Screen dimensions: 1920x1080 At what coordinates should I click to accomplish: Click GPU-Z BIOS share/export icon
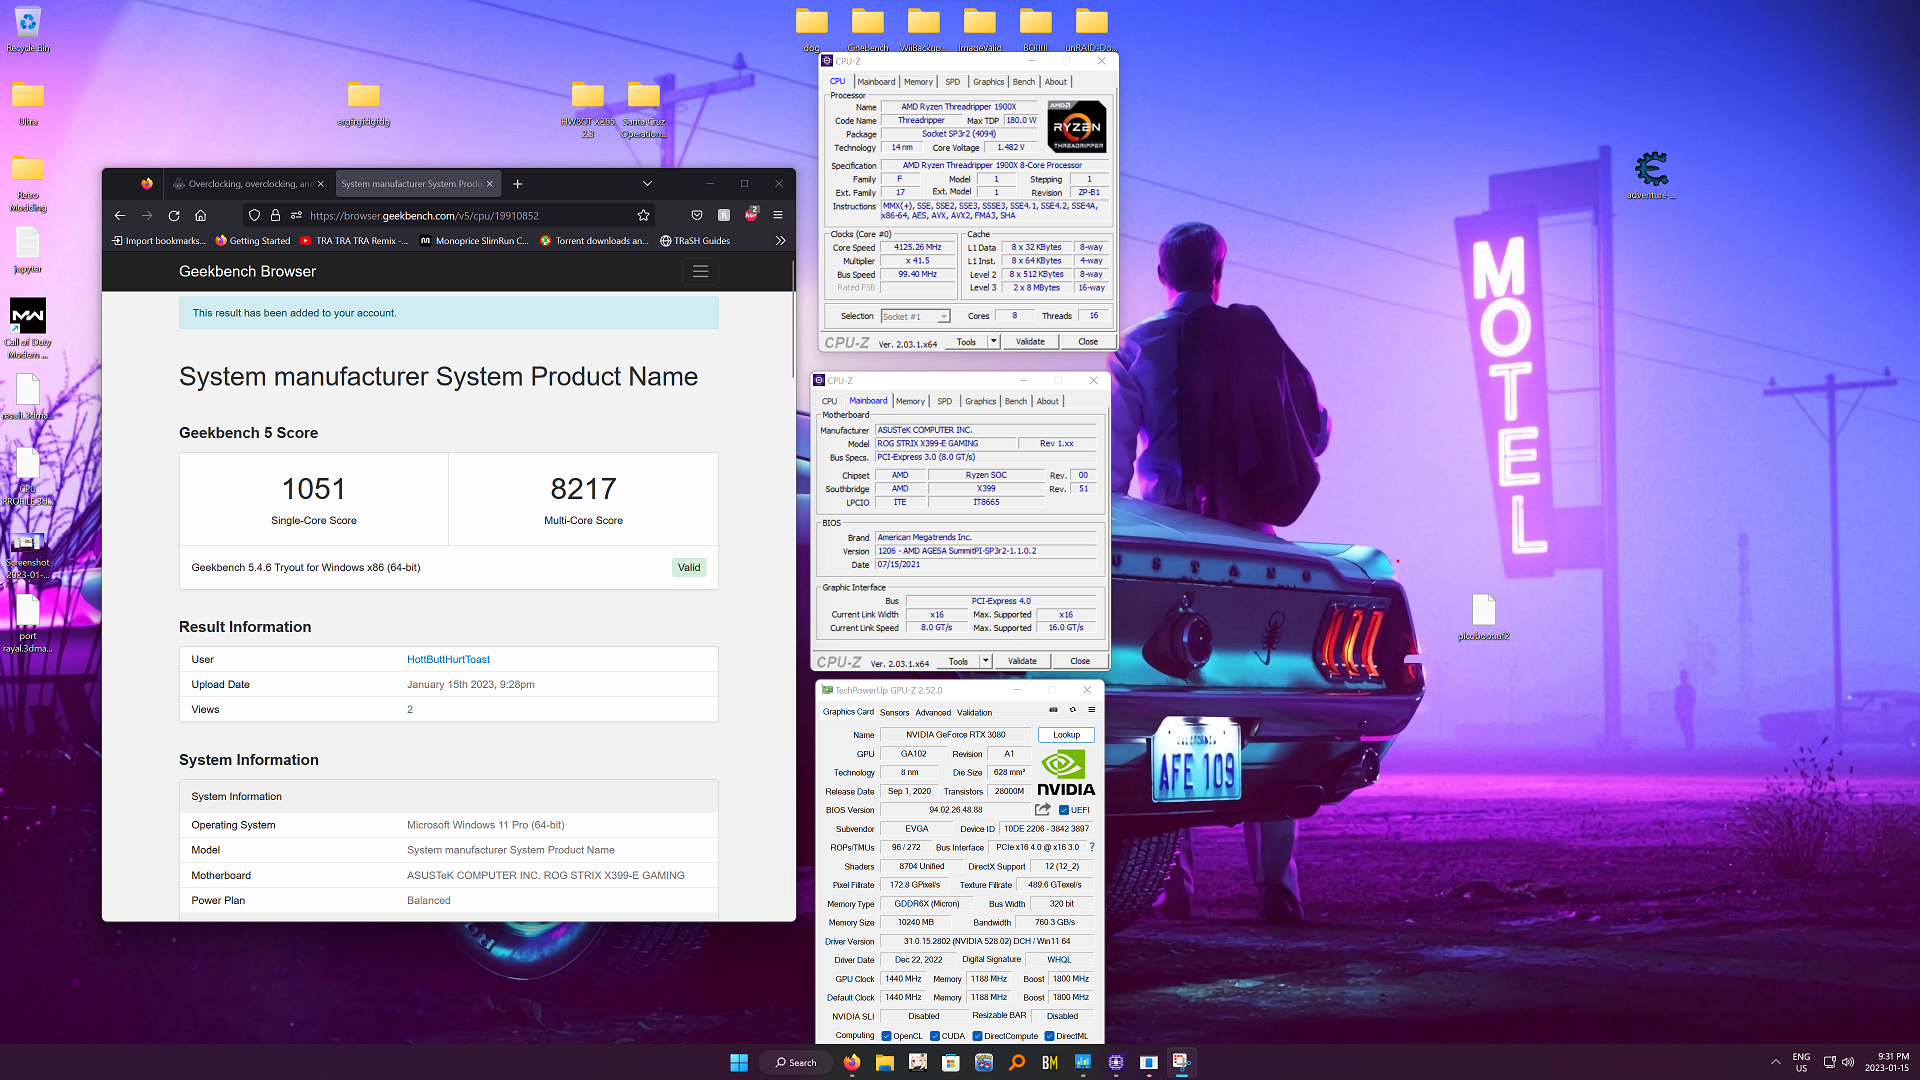coord(1043,809)
